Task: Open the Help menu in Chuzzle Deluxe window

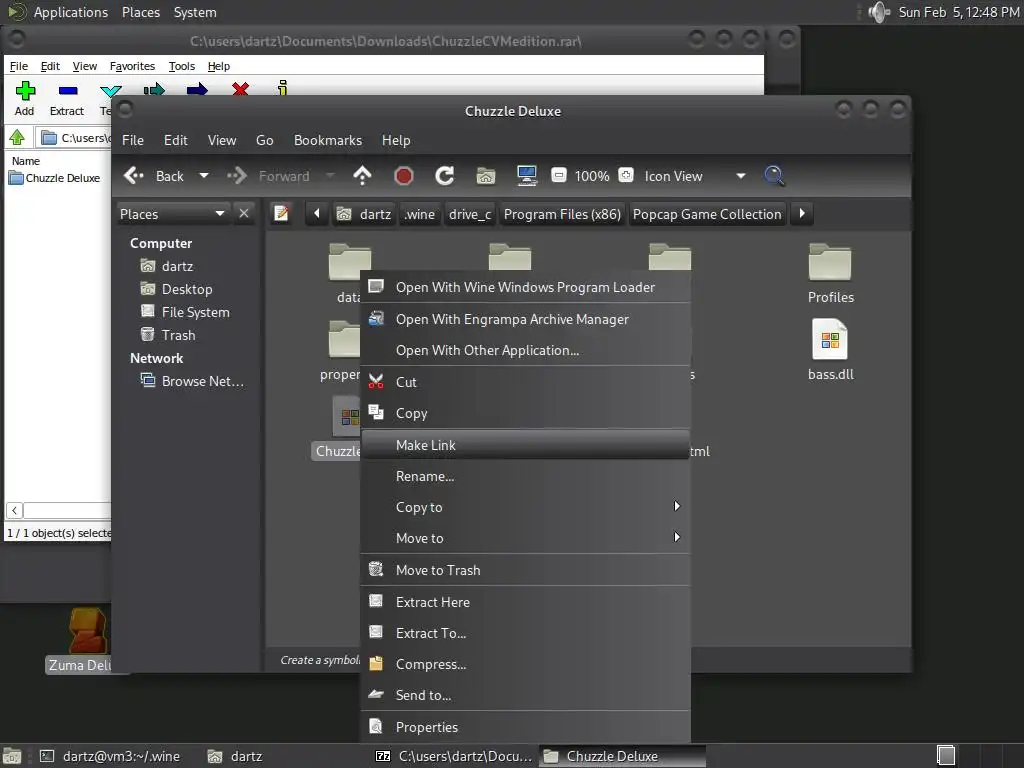Action: (x=396, y=140)
